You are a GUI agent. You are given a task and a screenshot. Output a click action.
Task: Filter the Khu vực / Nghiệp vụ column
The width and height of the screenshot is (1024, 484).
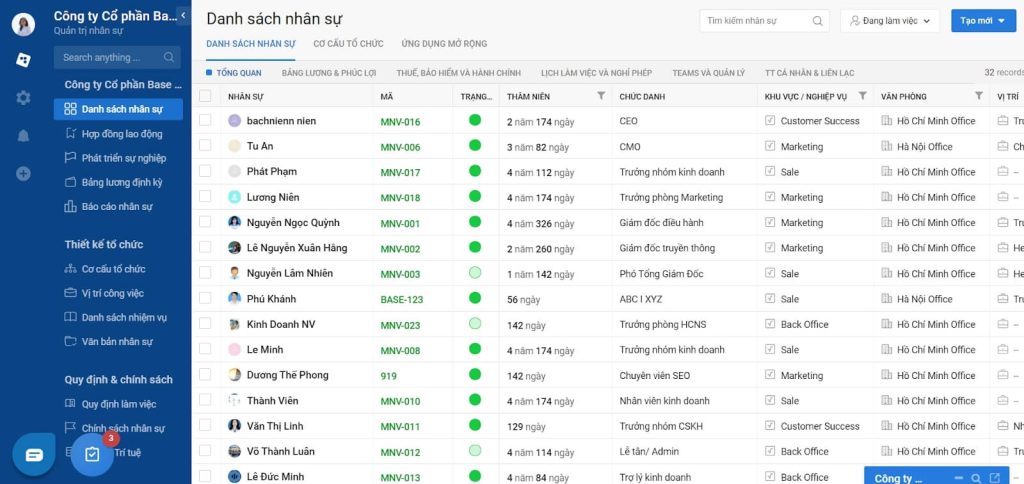tap(863, 96)
